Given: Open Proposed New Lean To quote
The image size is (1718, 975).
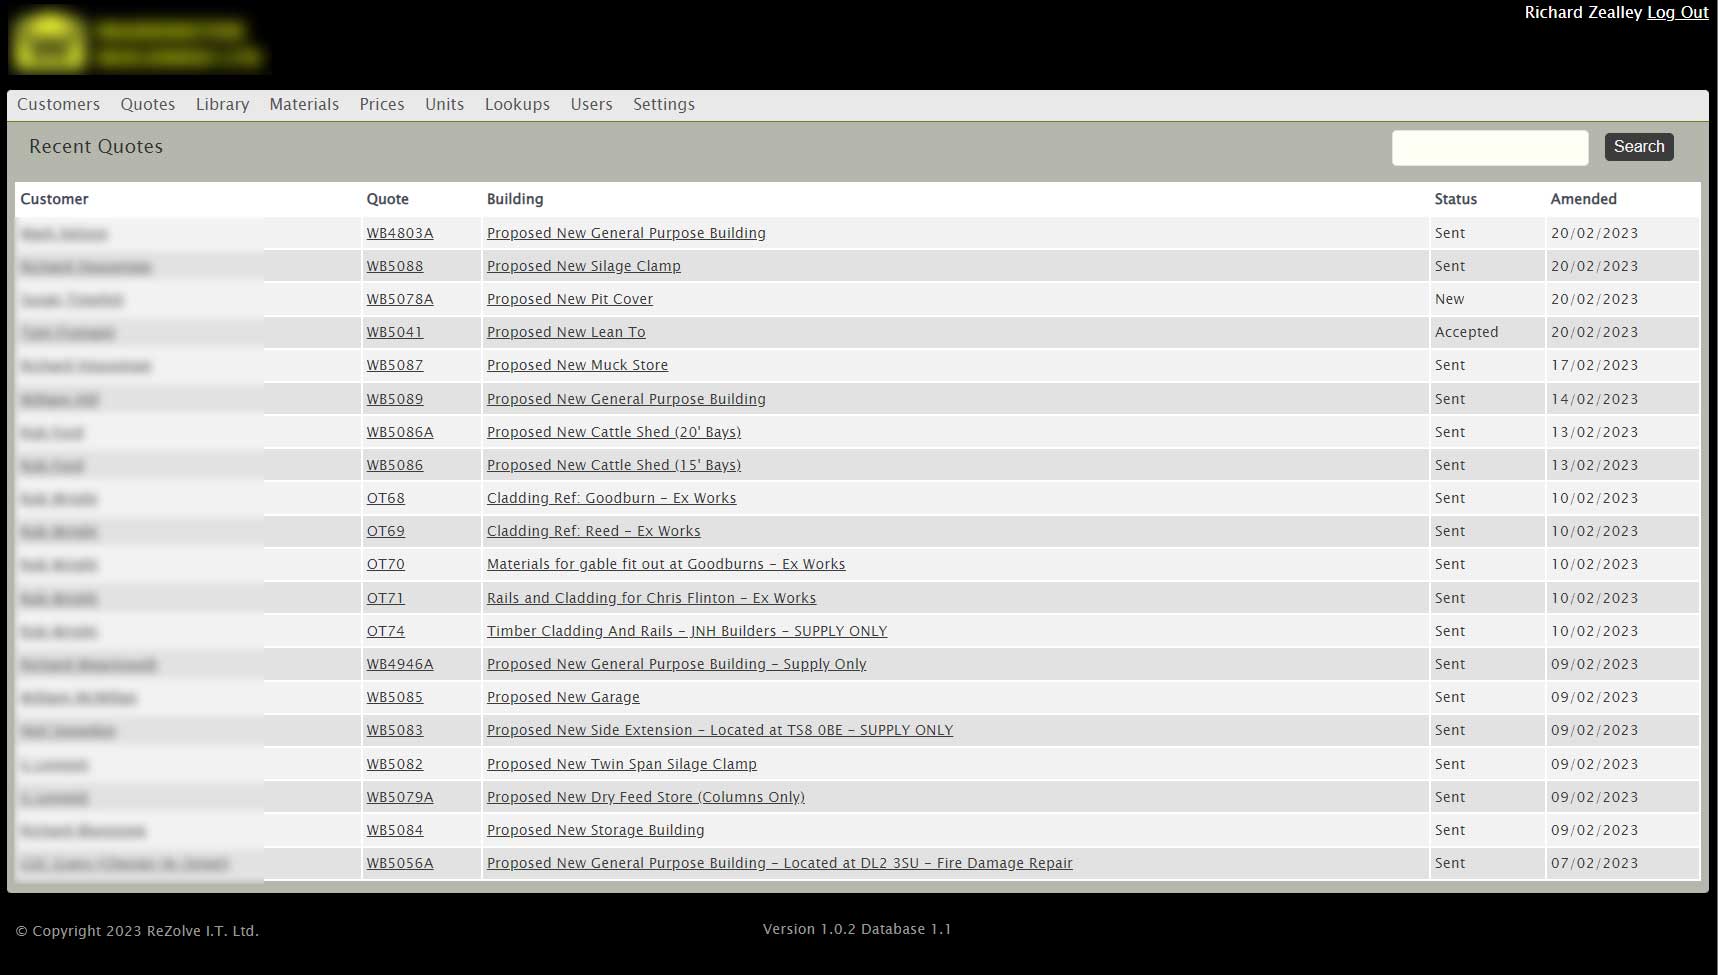Looking at the screenshot, I should (566, 332).
